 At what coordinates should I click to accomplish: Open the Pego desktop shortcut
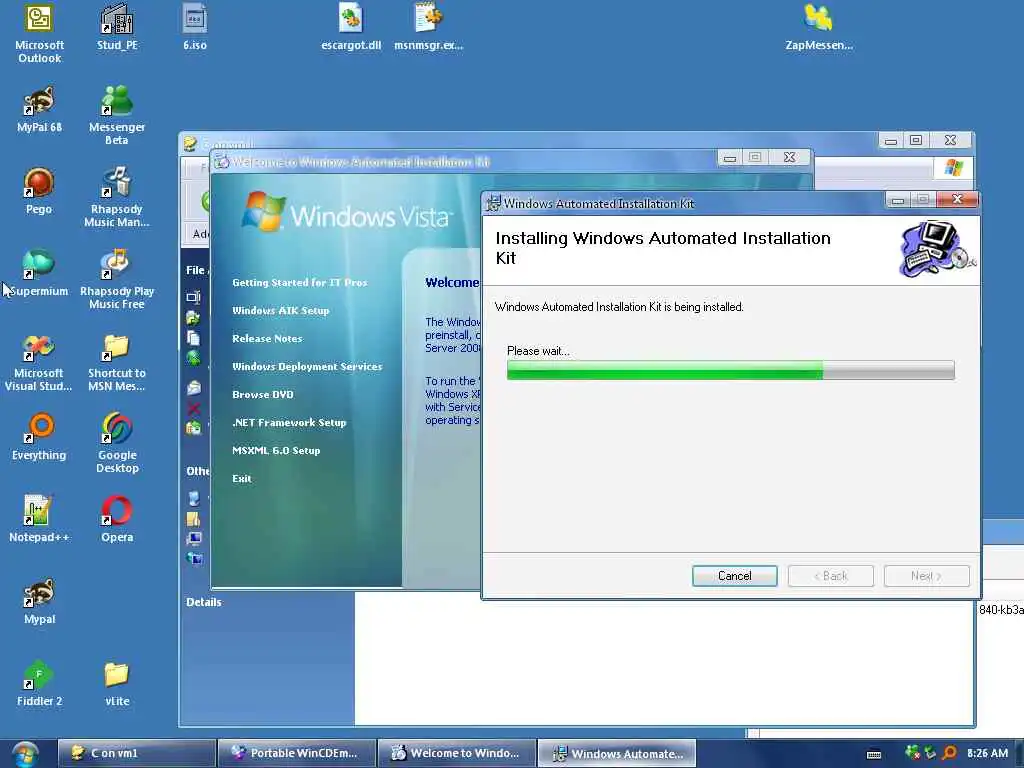[x=39, y=191]
